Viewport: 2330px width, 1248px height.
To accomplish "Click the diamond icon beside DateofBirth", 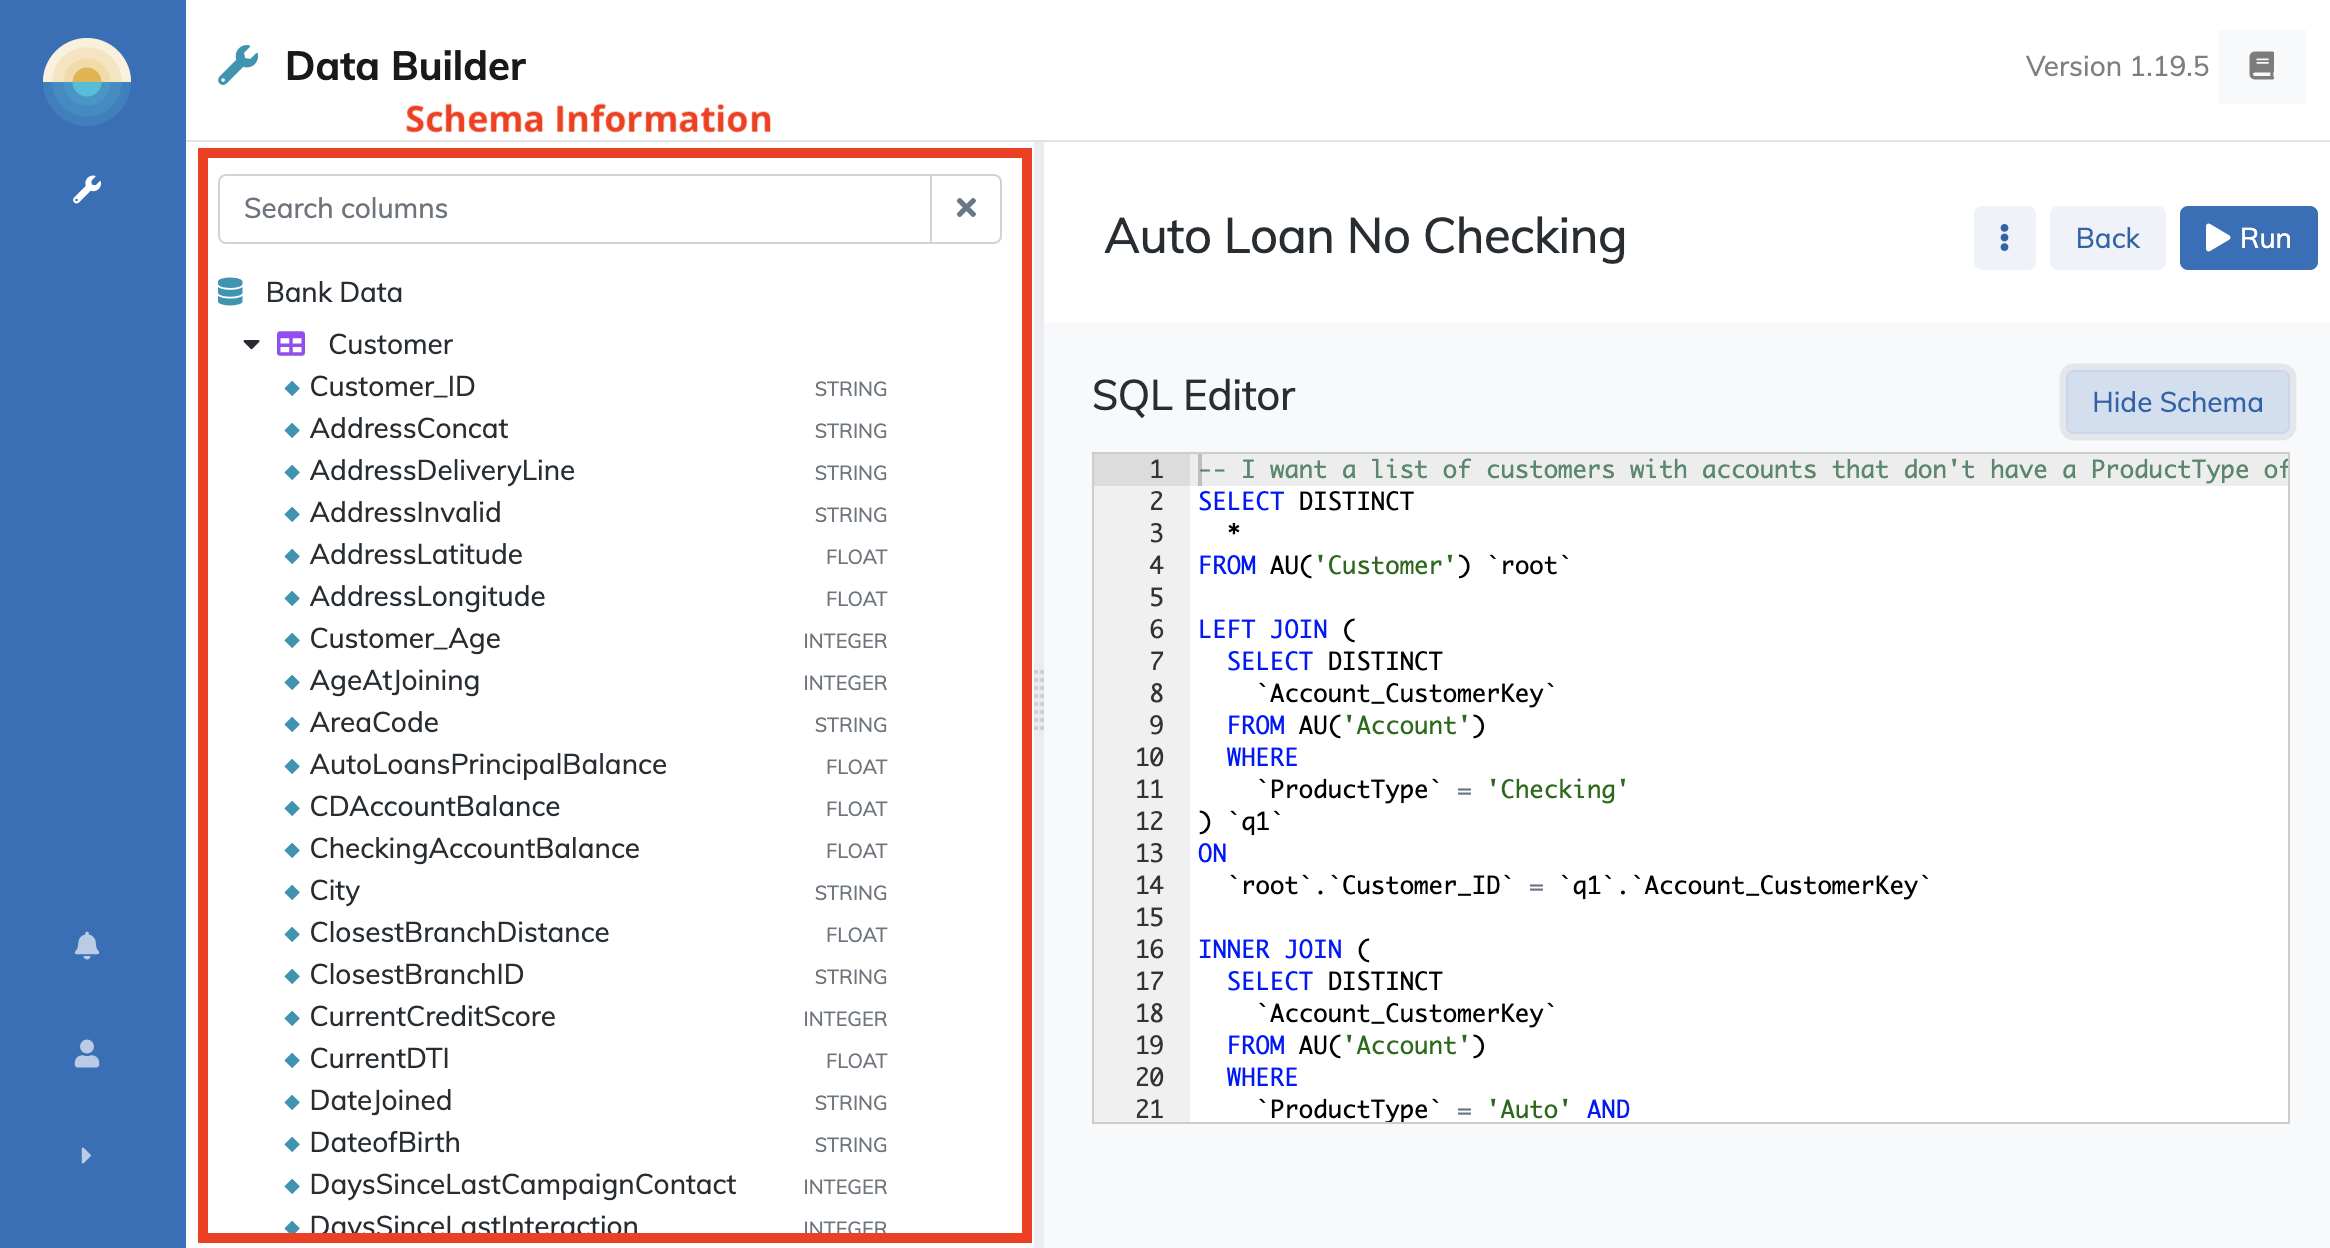I will pyautogui.click(x=292, y=1144).
